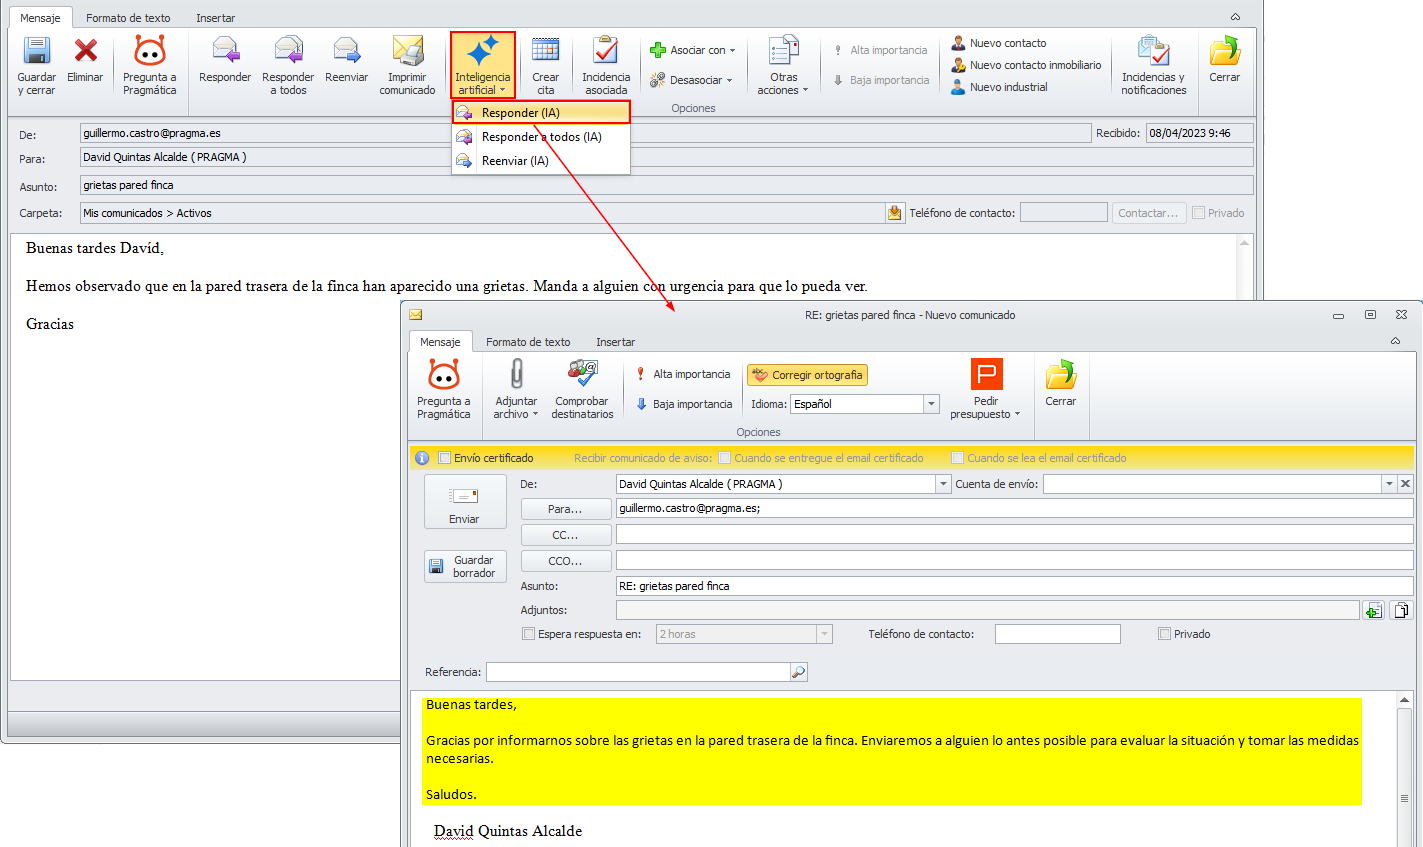Click the Asunto field in reply window
This screenshot has height=847, width=1423.
click(x=1014, y=586)
